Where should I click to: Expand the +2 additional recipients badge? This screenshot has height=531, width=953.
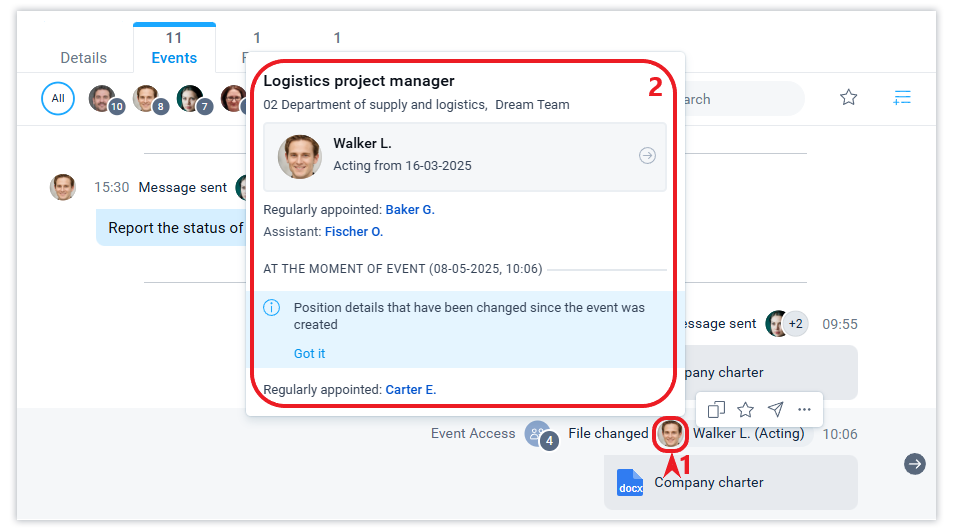(x=796, y=324)
